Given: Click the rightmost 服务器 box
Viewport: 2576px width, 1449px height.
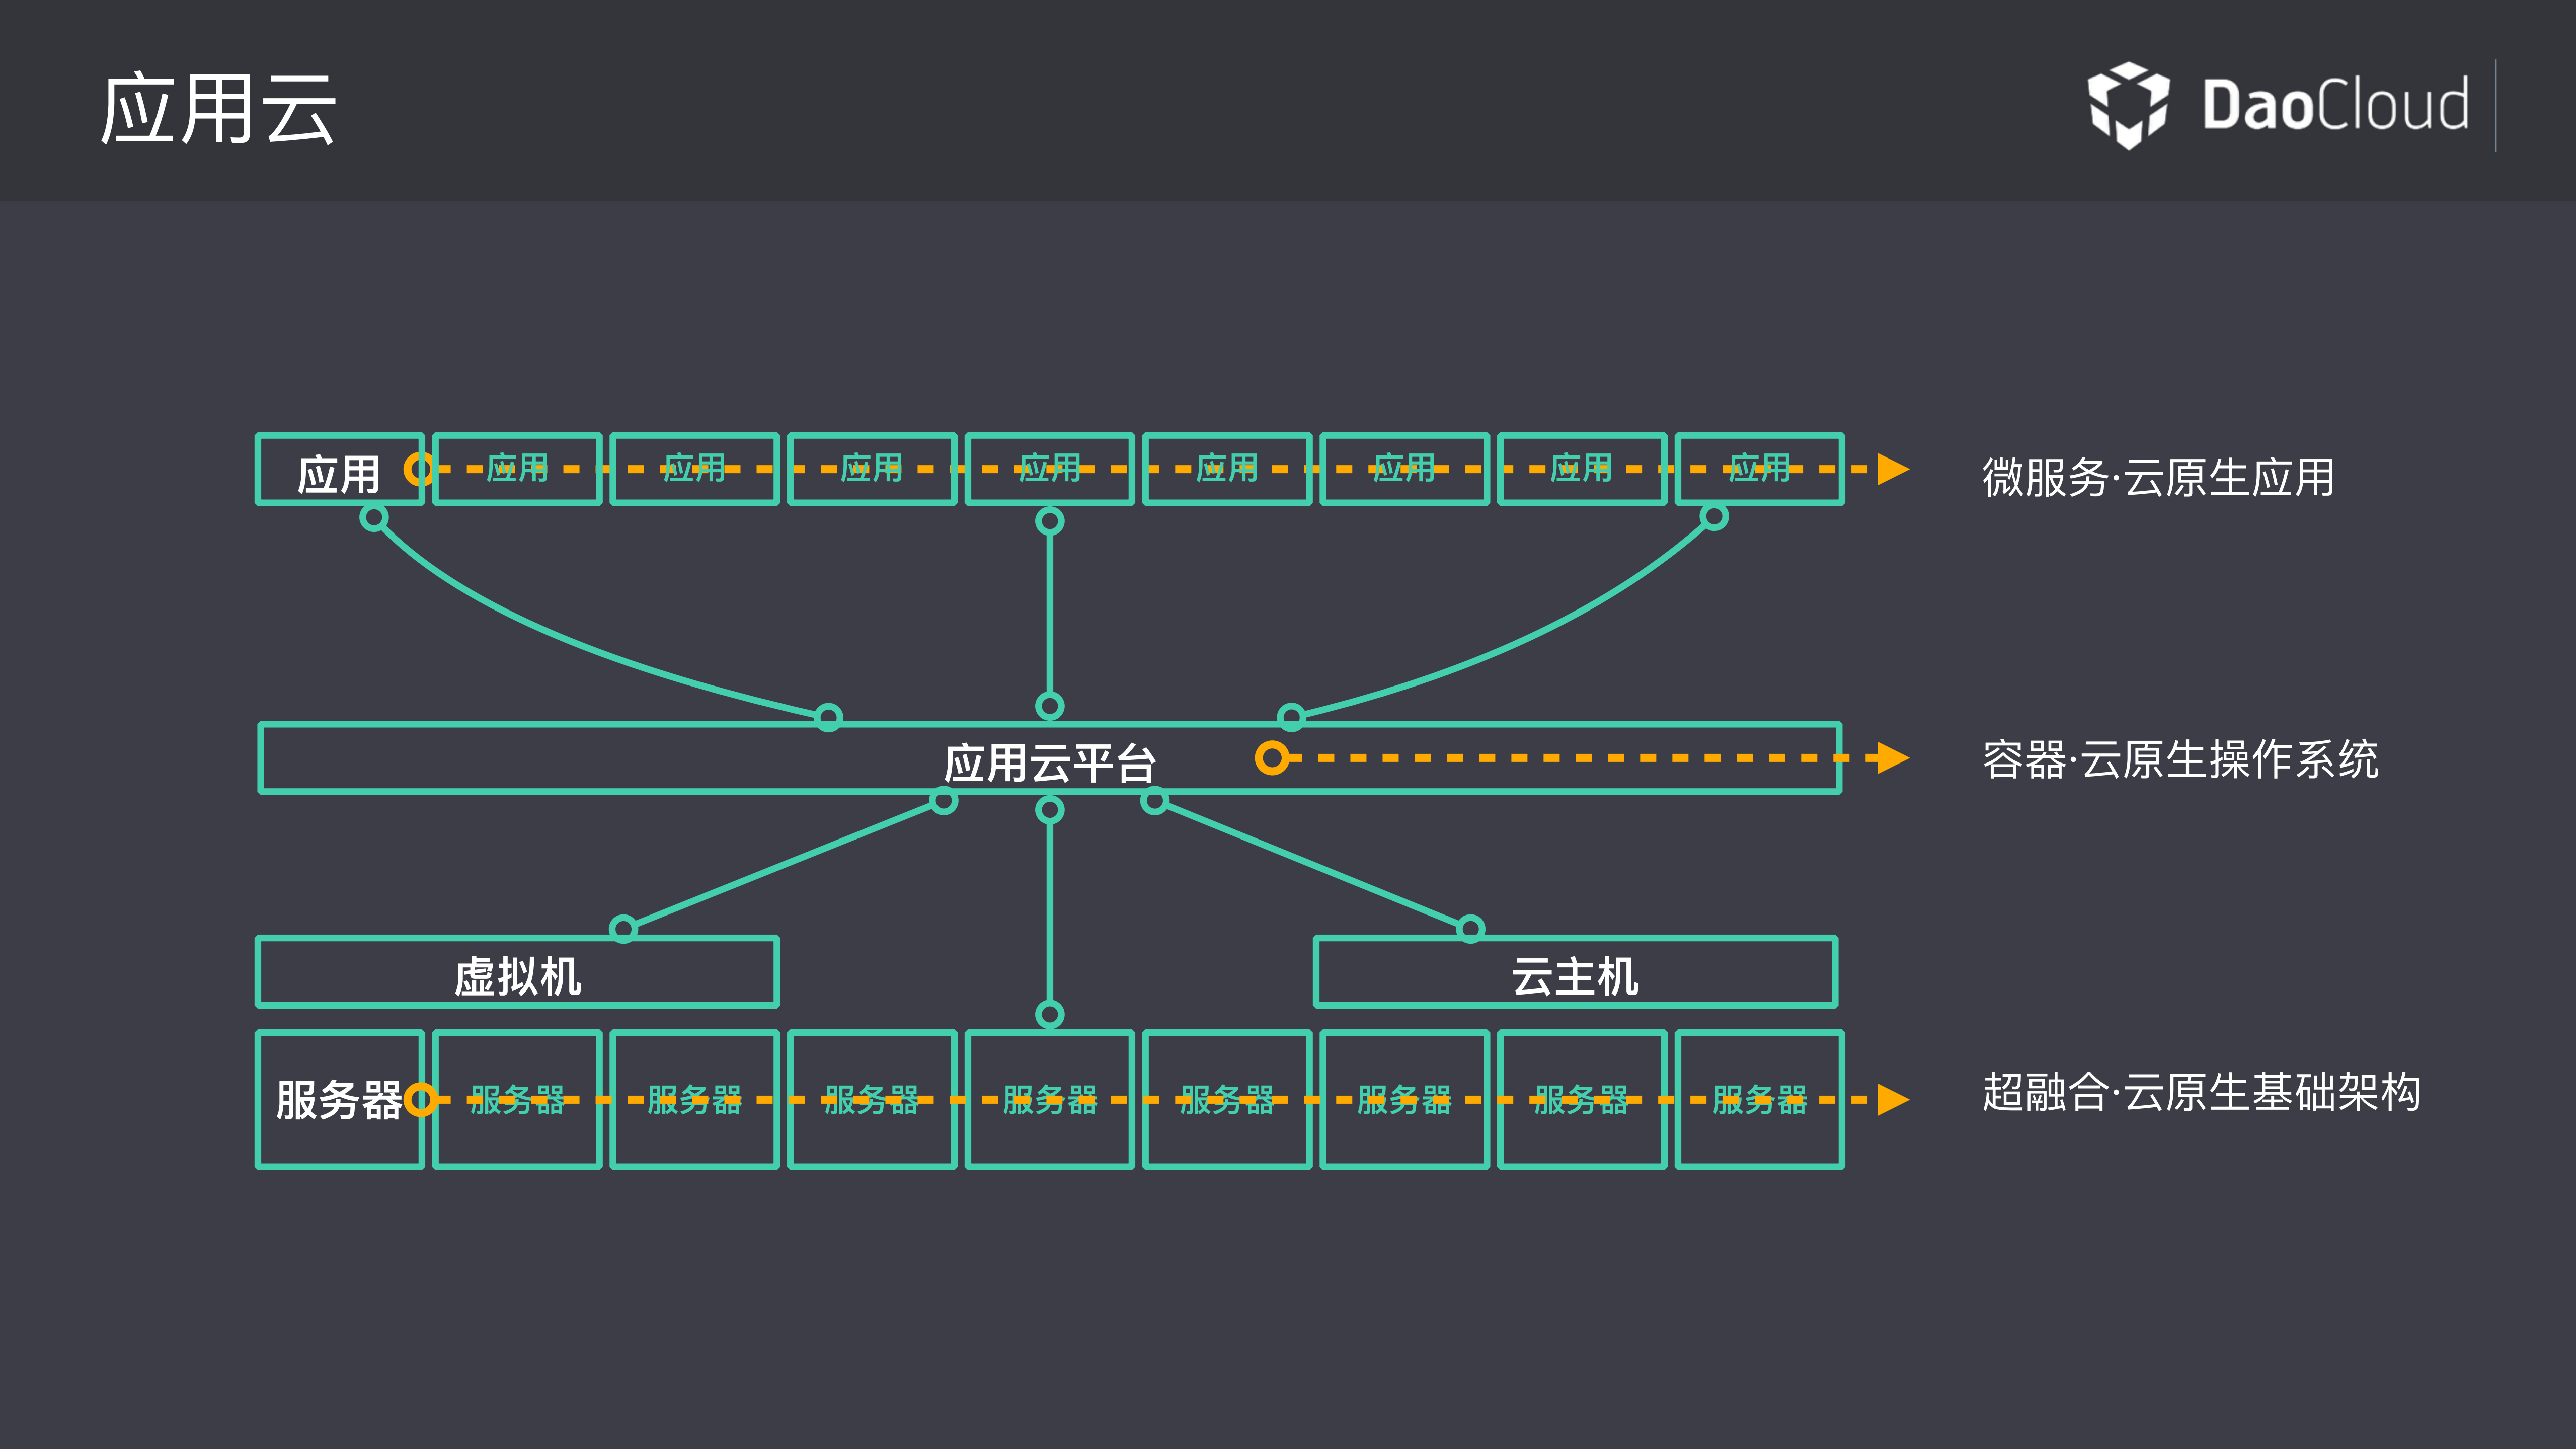Looking at the screenshot, I should [x=1760, y=1100].
